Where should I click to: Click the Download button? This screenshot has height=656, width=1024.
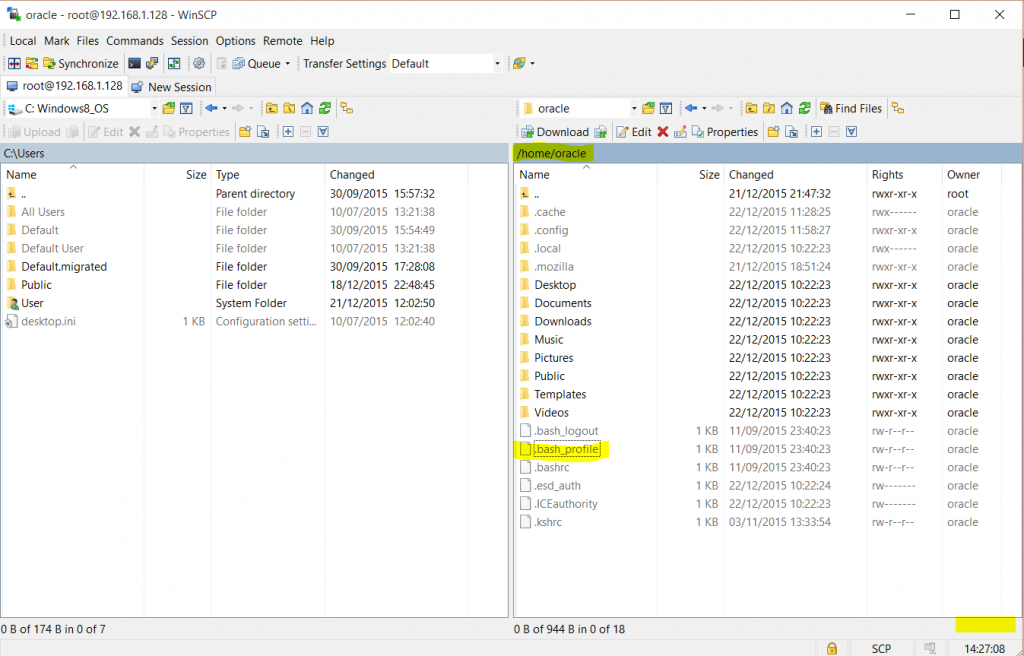(x=554, y=132)
